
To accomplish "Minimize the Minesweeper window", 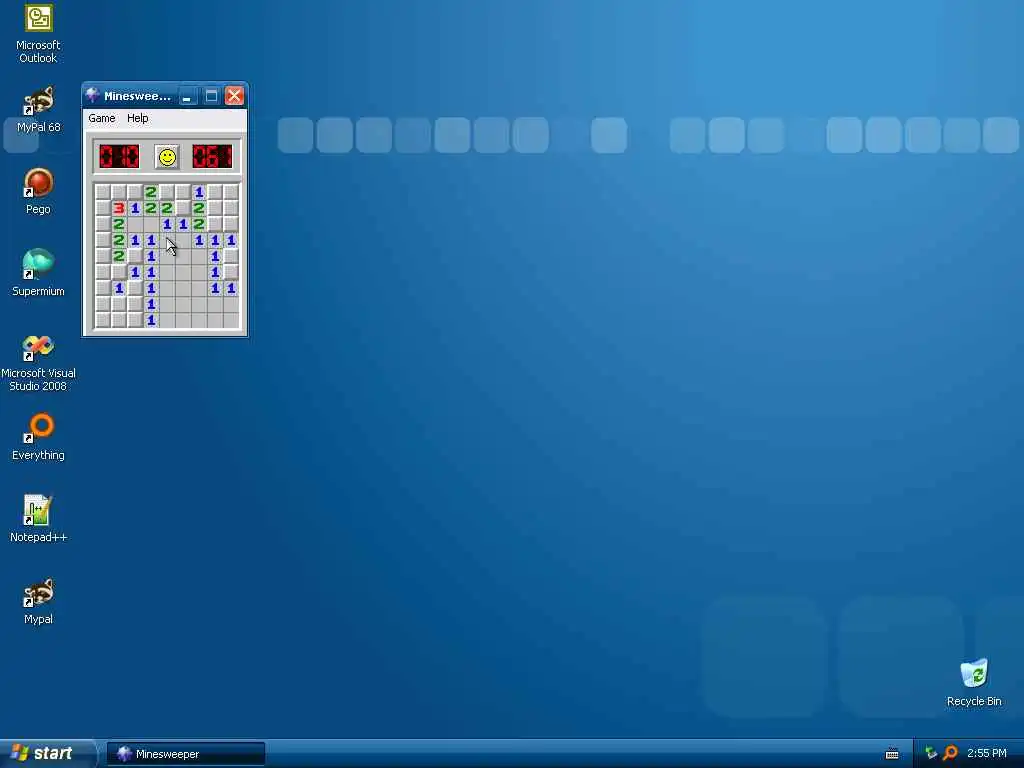I will 187,96.
